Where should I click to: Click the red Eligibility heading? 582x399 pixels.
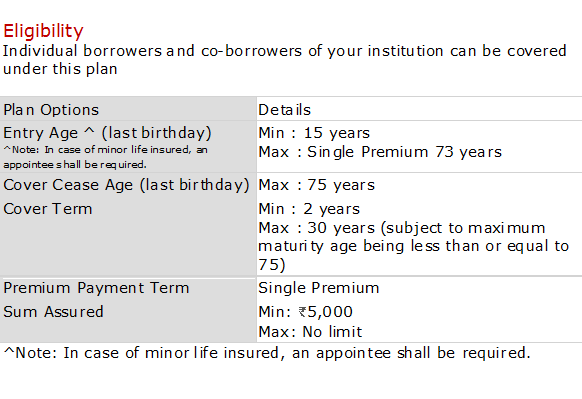(43, 31)
